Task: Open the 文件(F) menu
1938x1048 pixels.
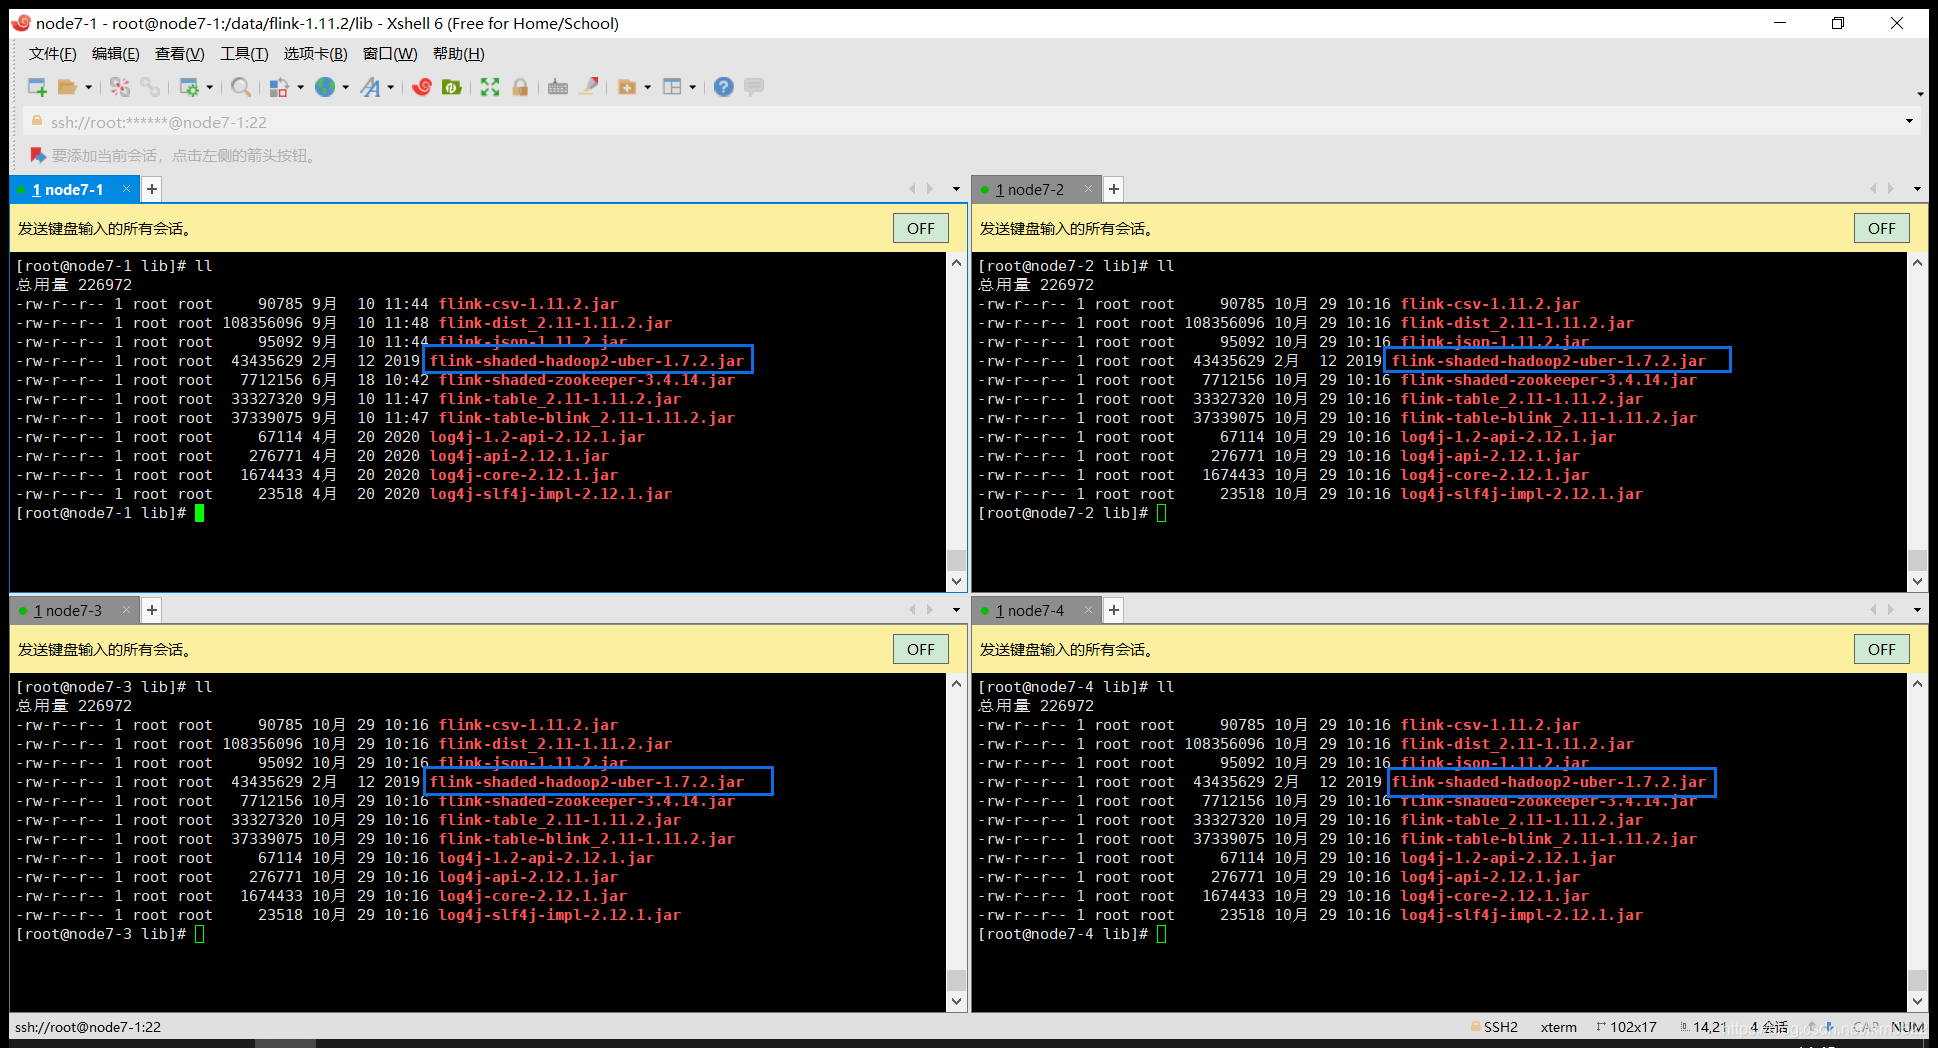Action: [x=52, y=54]
